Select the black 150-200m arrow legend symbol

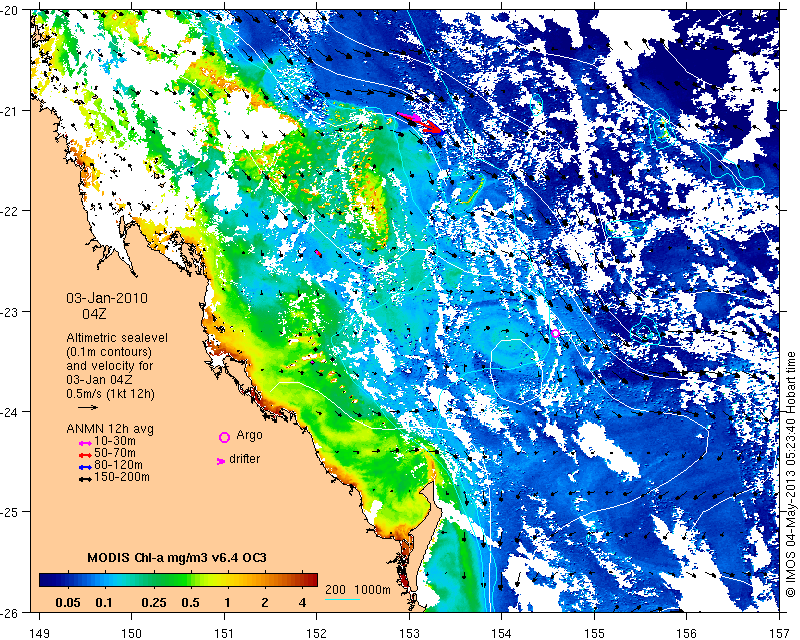coord(85,479)
